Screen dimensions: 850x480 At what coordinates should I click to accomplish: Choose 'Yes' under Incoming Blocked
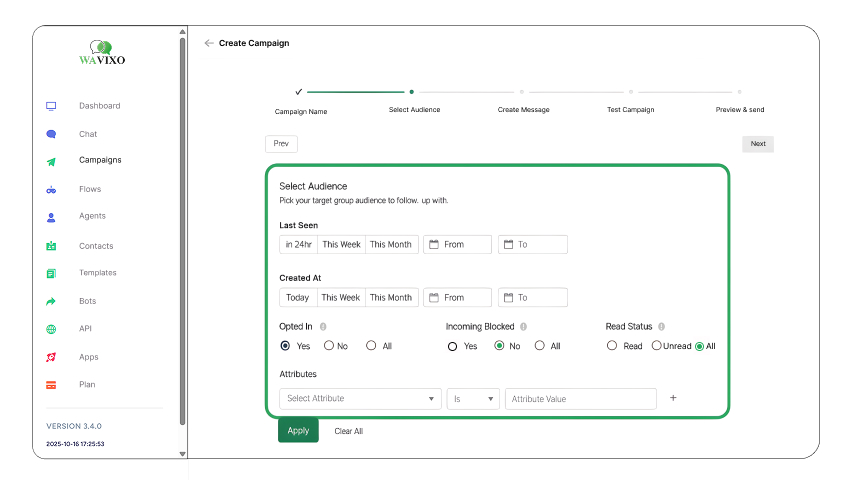[452, 346]
